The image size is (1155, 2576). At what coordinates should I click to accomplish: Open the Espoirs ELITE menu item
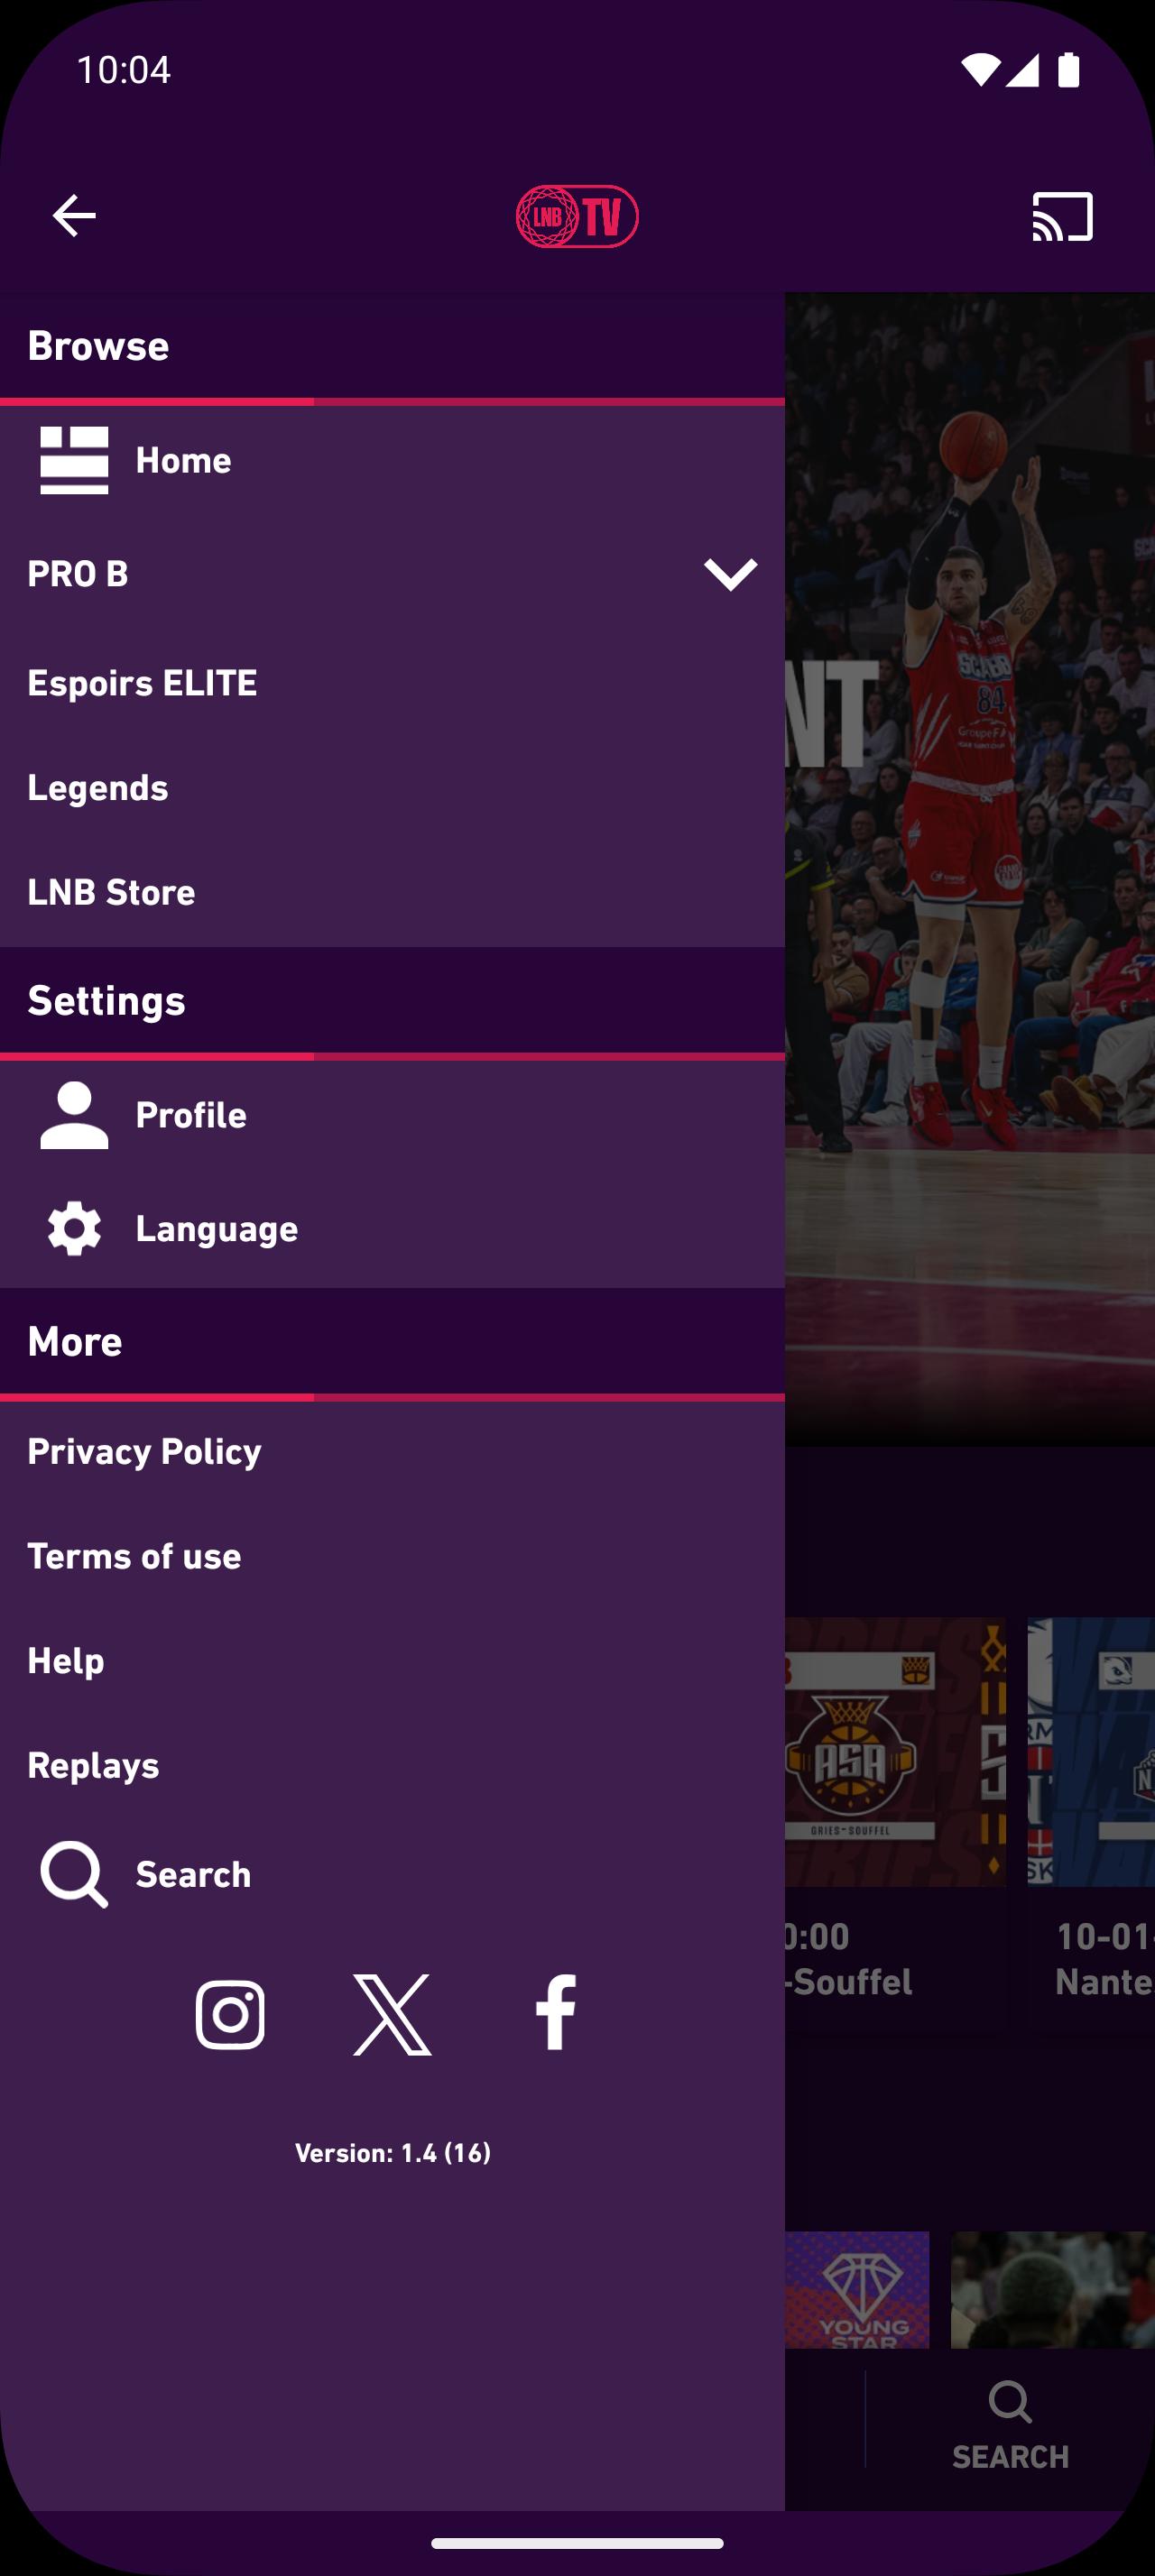click(x=392, y=683)
